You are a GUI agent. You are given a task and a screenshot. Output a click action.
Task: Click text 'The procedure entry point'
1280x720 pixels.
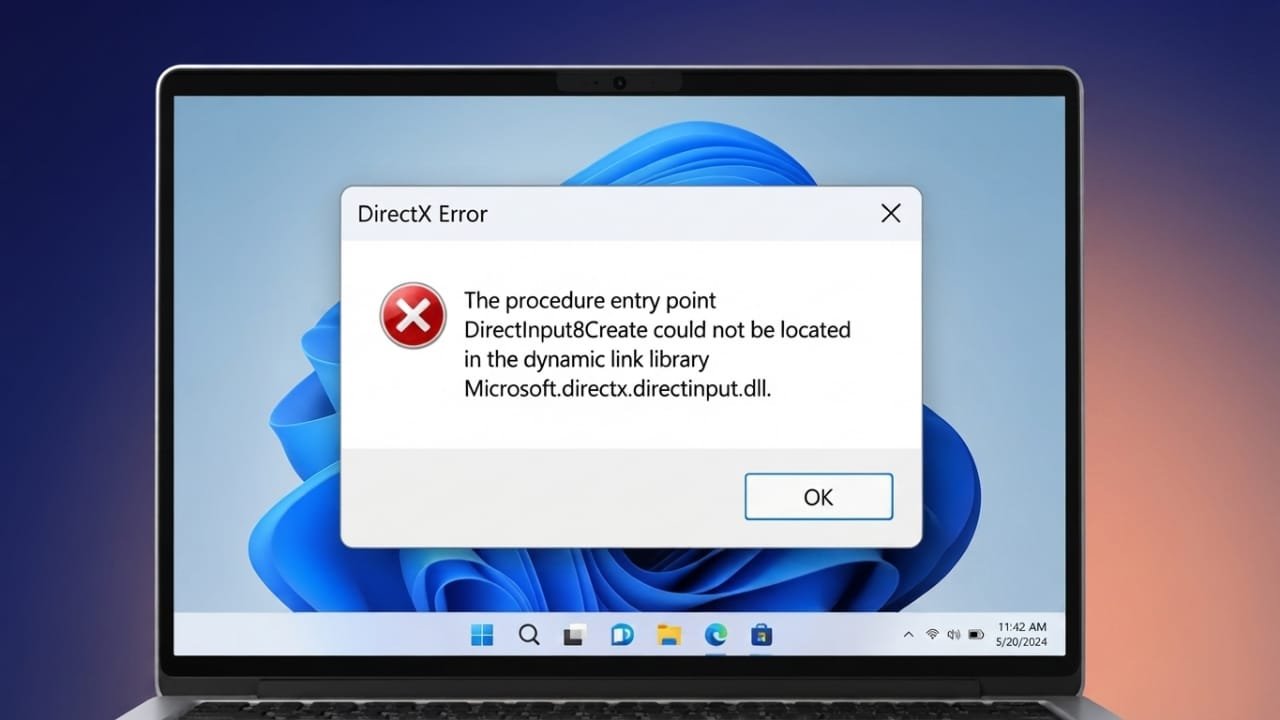[590, 300]
